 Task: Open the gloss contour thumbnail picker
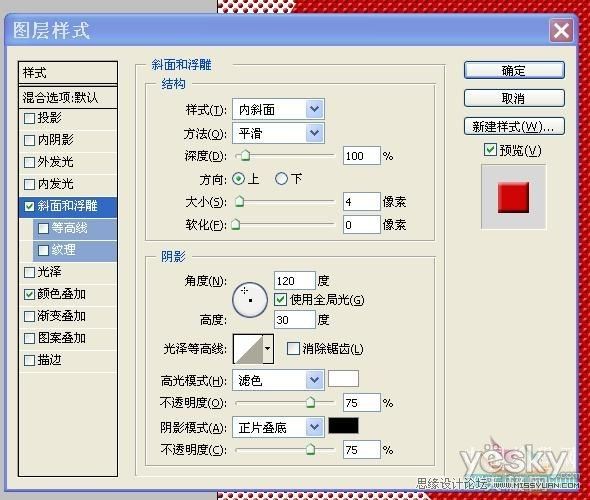248,349
